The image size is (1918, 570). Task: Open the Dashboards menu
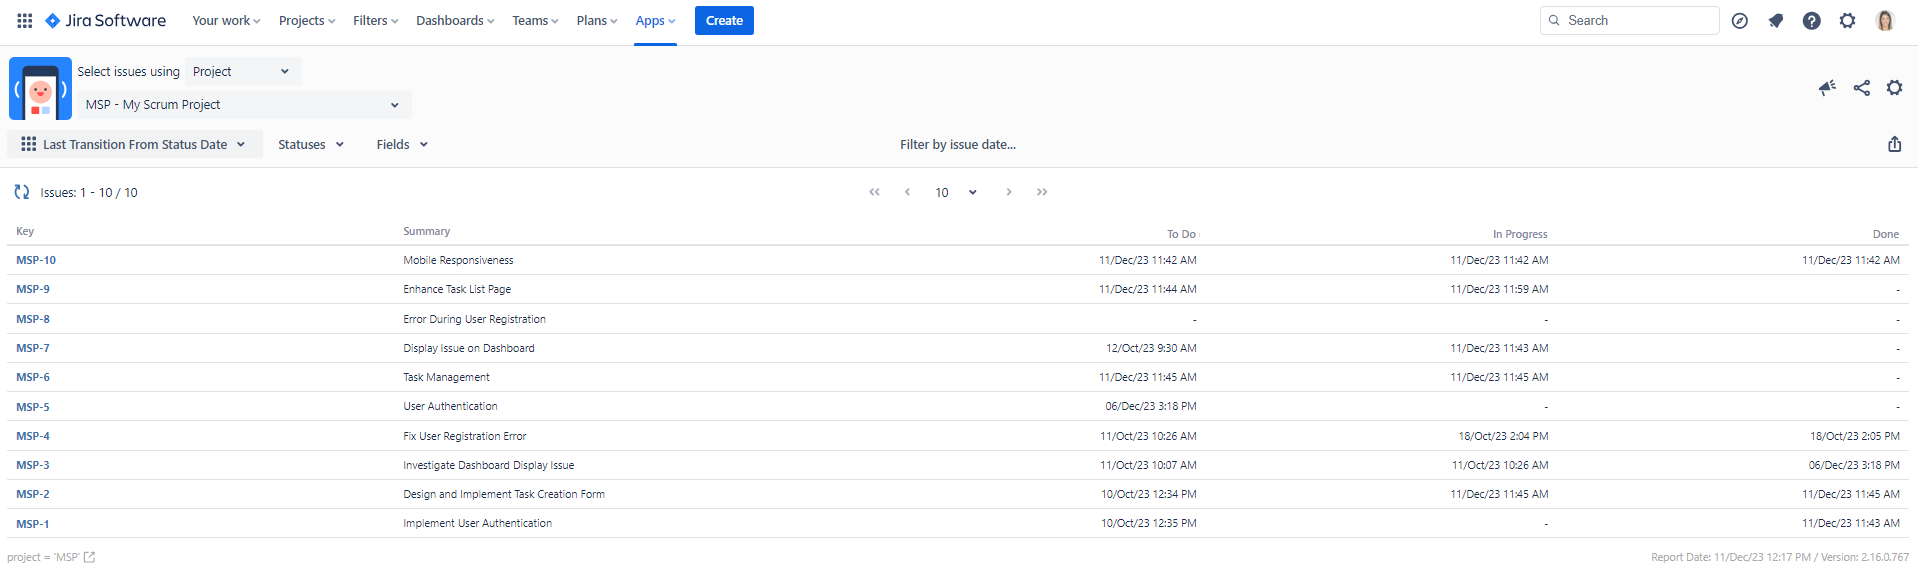[x=455, y=20]
